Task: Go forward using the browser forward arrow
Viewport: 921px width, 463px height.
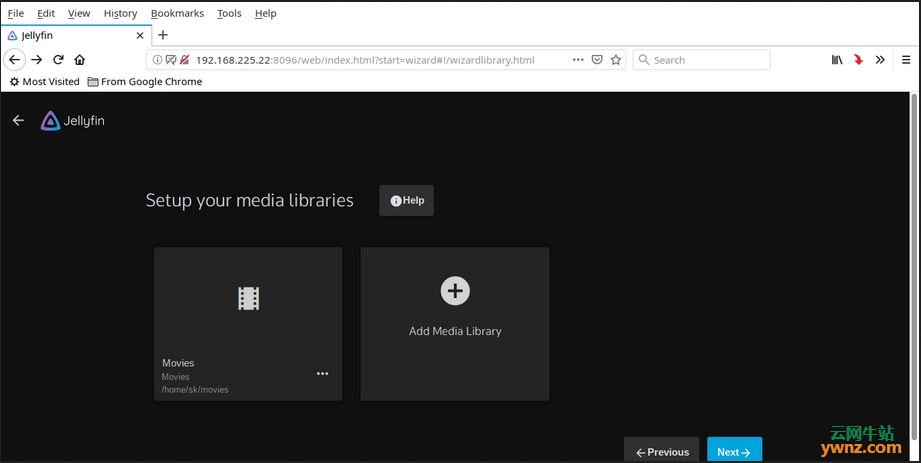Action: 36,59
